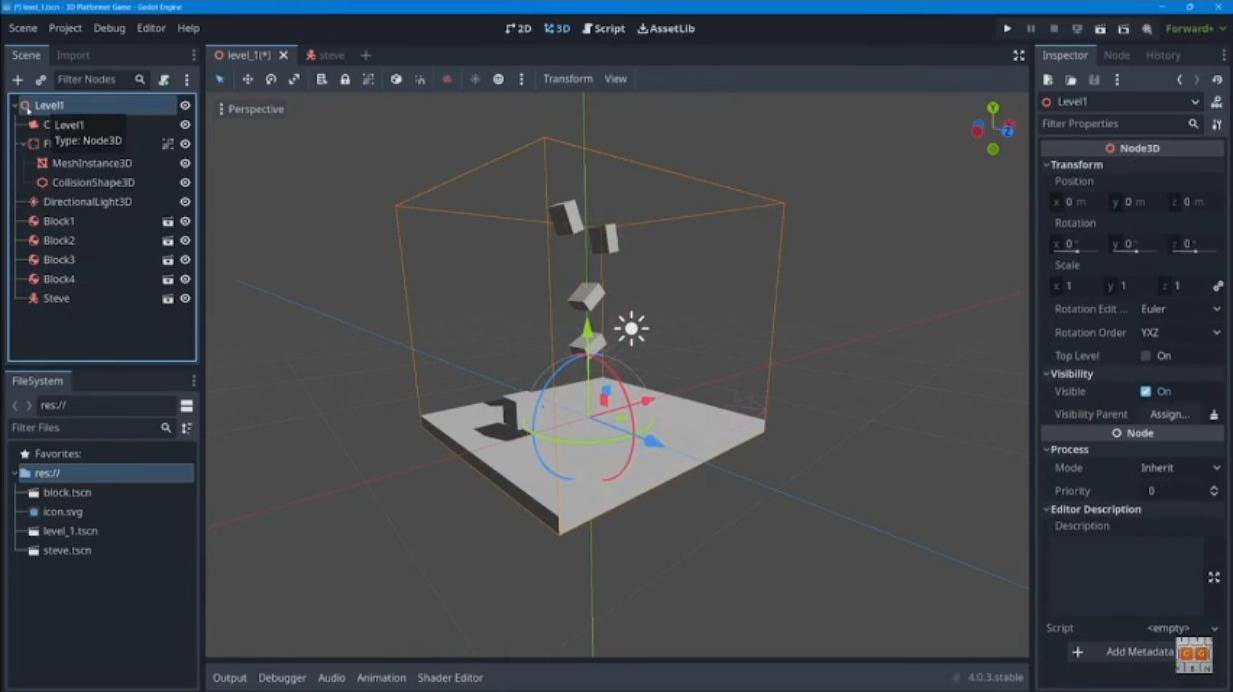Activate the Rotate Mode tool

270,79
